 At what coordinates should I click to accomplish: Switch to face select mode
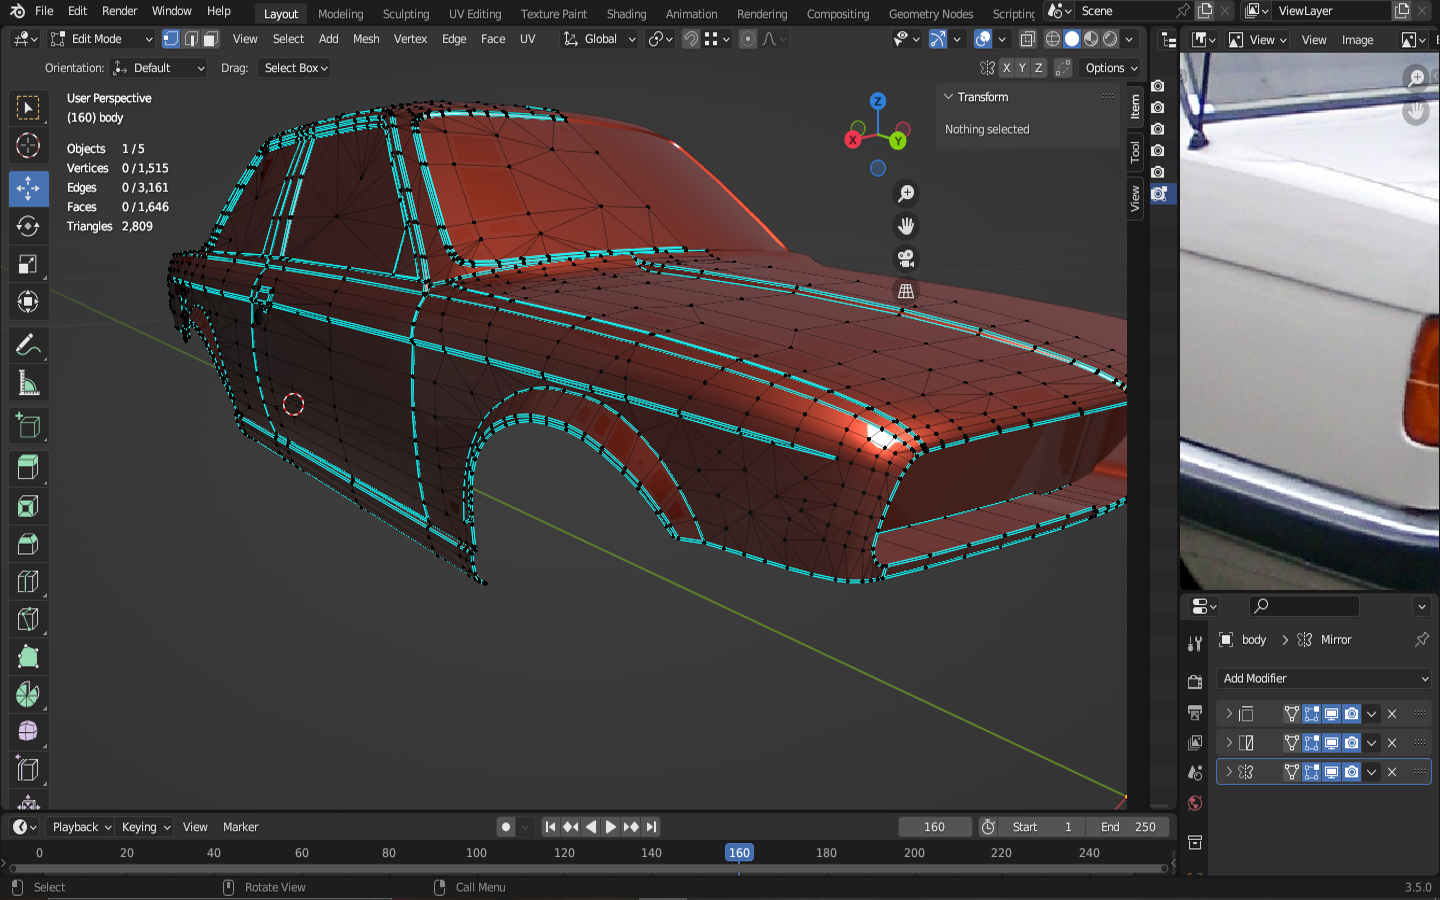click(210, 39)
